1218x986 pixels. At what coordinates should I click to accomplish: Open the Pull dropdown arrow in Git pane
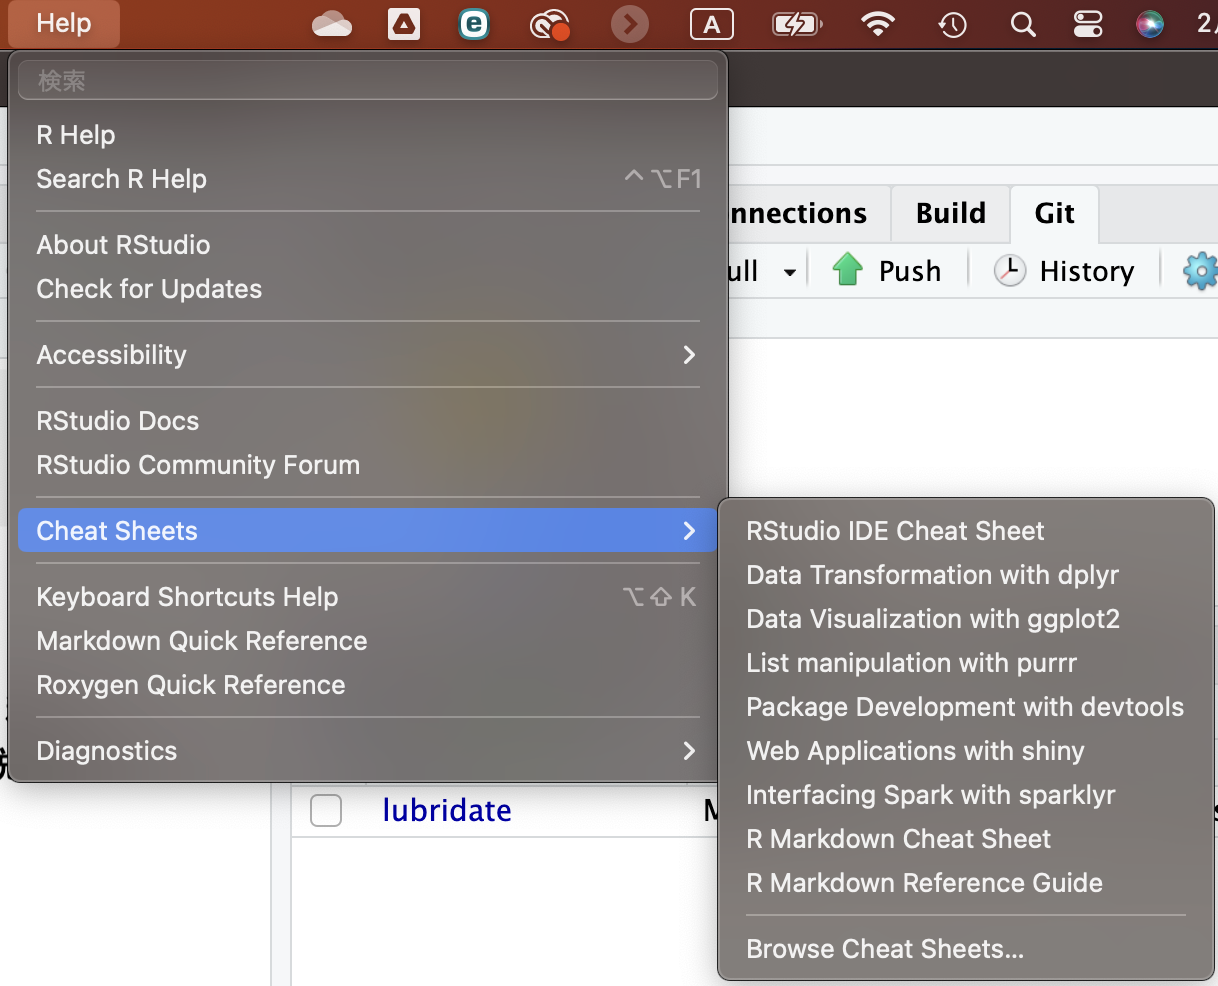tap(790, 272)
